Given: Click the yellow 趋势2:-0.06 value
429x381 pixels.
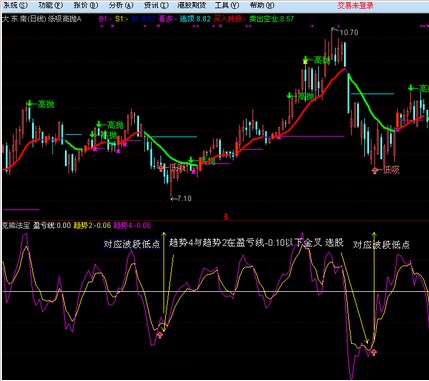Looking at the screenshot, I should point(92,225).
